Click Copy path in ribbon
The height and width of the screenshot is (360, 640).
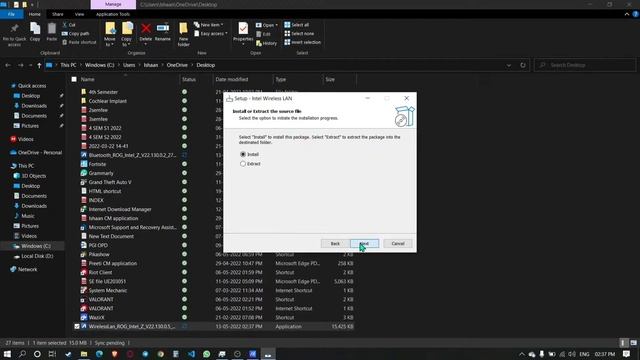tap(76, 33)
